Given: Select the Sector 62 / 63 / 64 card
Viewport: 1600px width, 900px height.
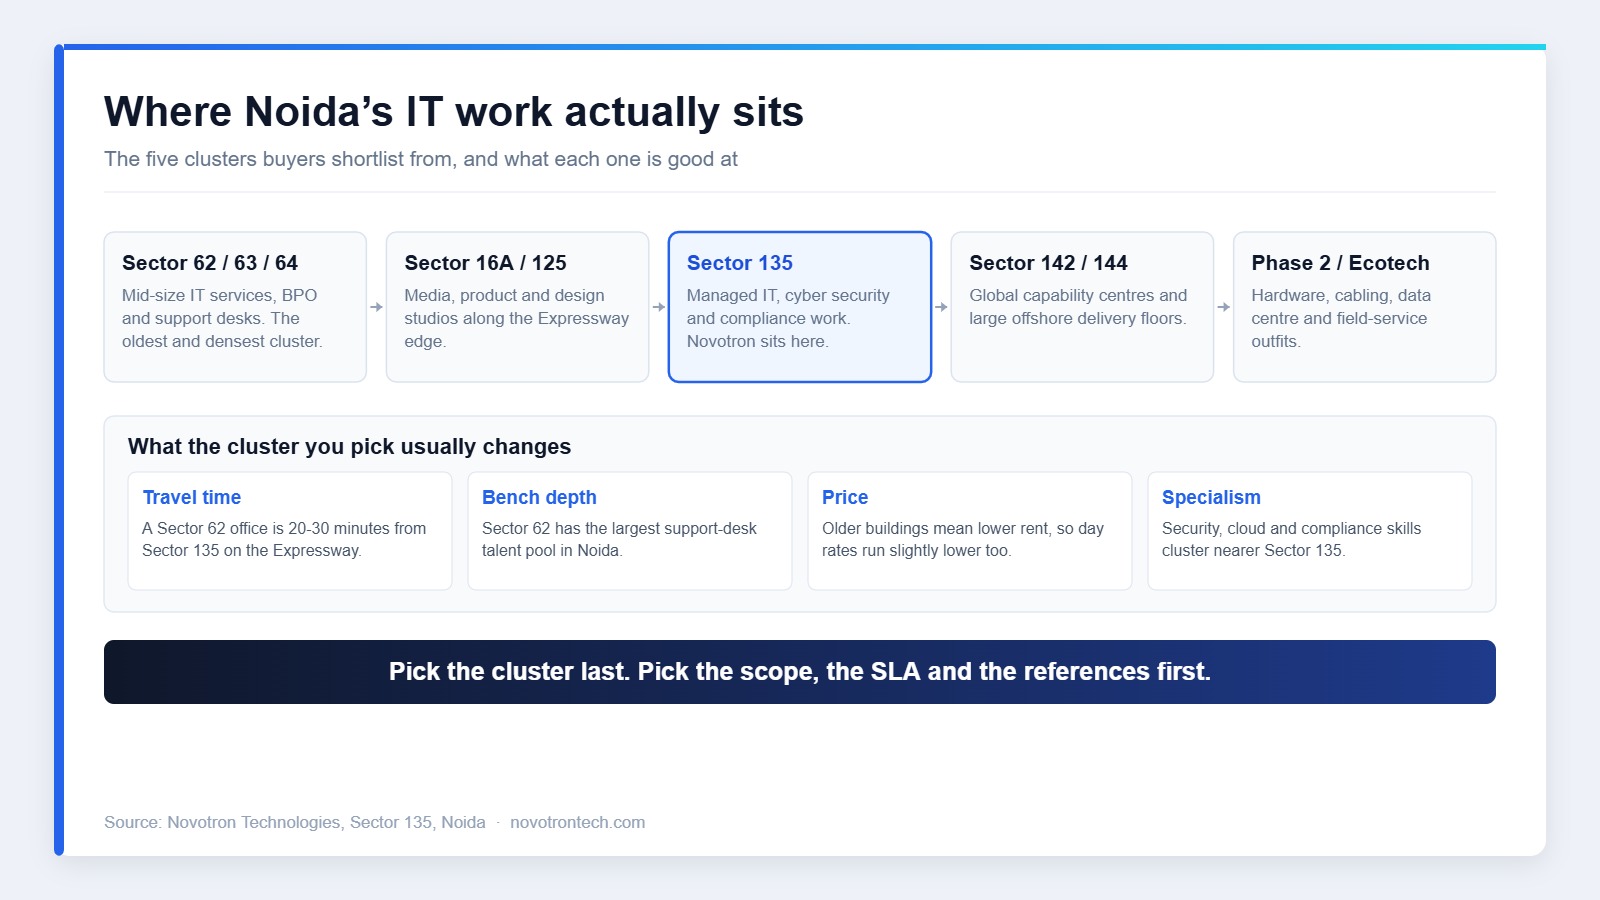Looking at the screenshot, I should (x=235, y=307).
